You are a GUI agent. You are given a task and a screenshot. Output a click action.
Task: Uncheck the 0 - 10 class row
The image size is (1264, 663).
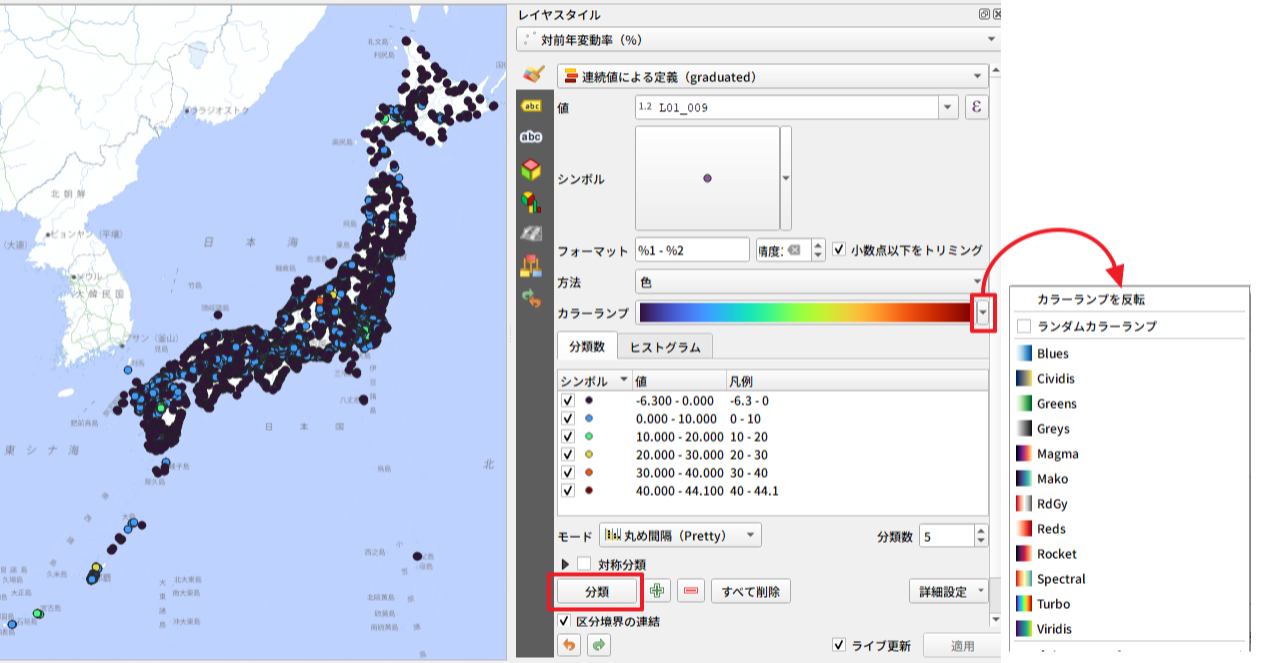tap(568, 419)
